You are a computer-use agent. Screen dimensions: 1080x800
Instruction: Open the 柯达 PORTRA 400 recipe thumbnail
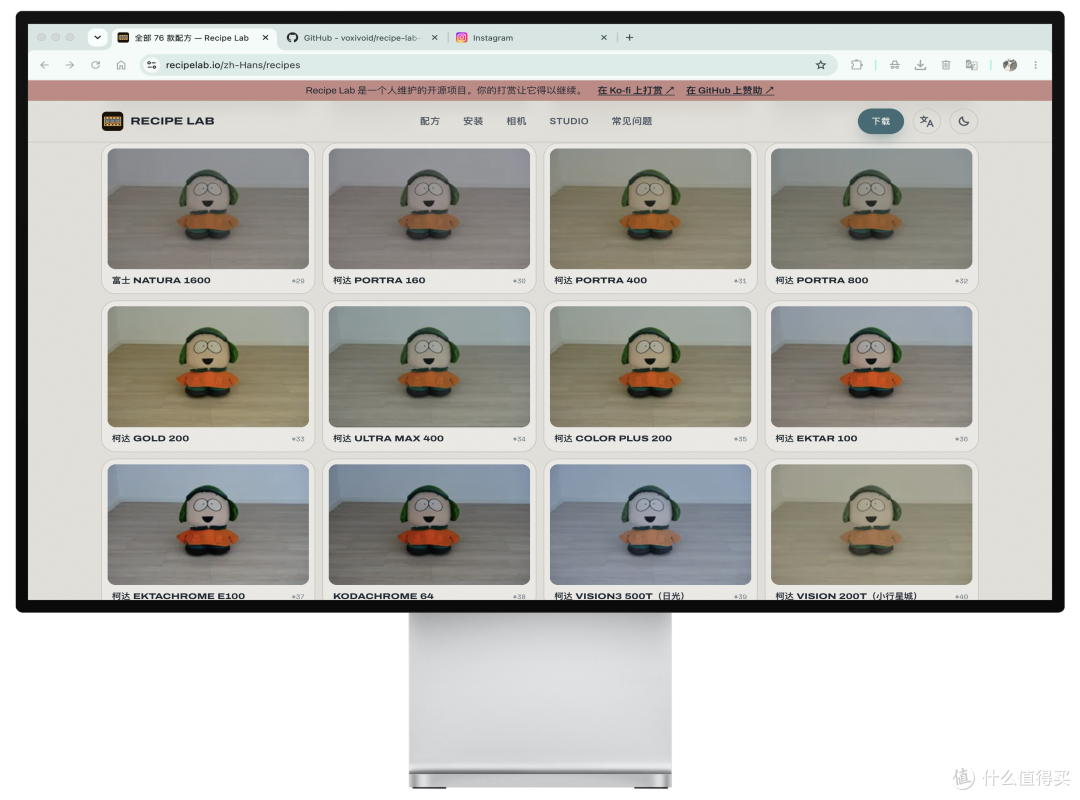click(x=650, y=209)
